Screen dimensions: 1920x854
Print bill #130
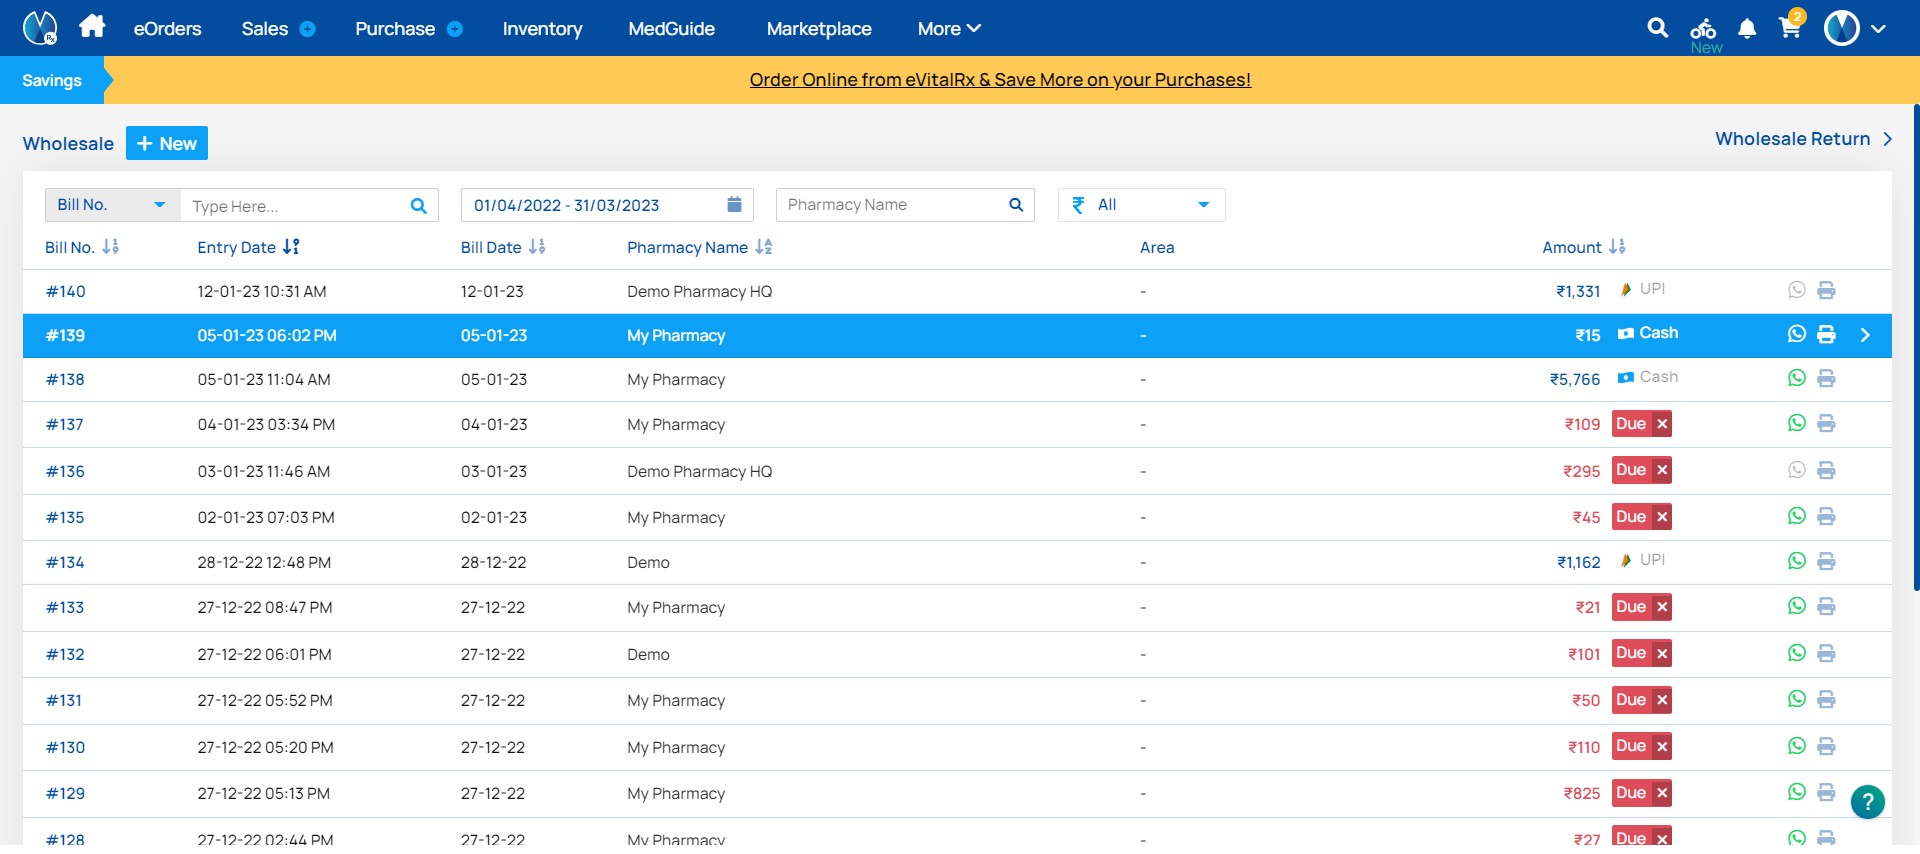(1826, 746)
